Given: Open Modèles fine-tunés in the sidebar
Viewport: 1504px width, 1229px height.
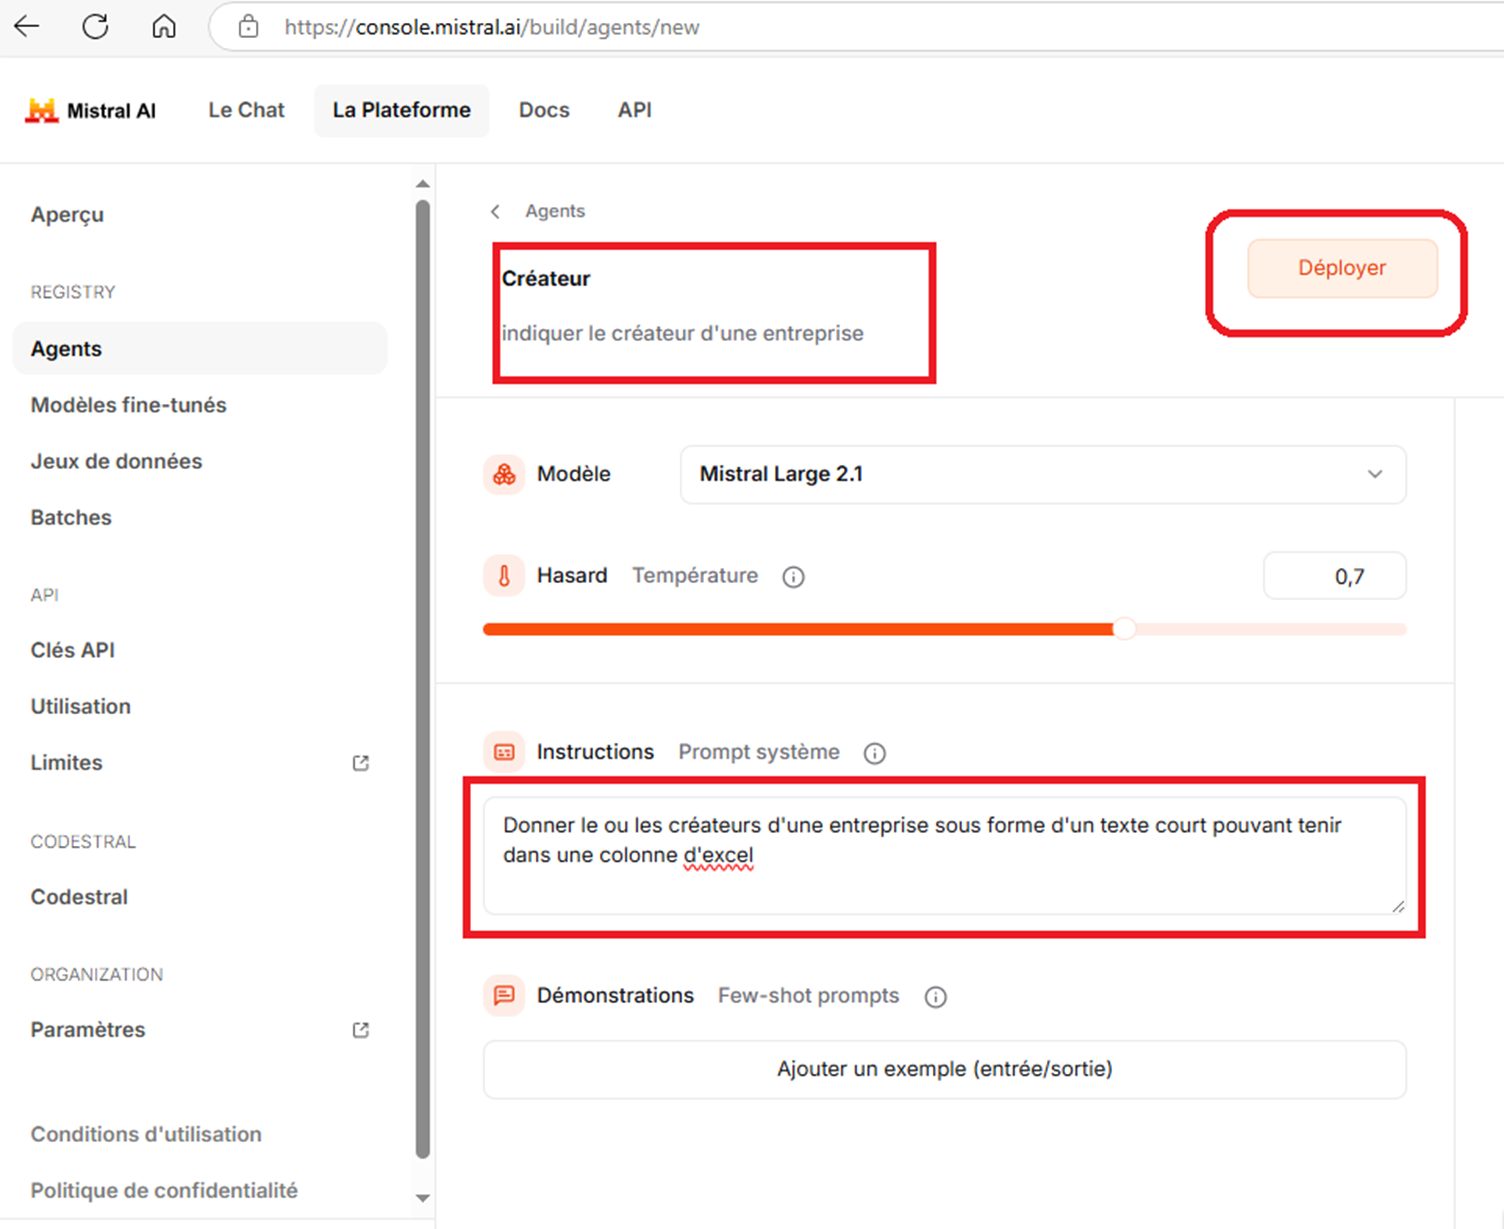Looking at the screenshot, I should pyautogui.click(x=129, y=405).
